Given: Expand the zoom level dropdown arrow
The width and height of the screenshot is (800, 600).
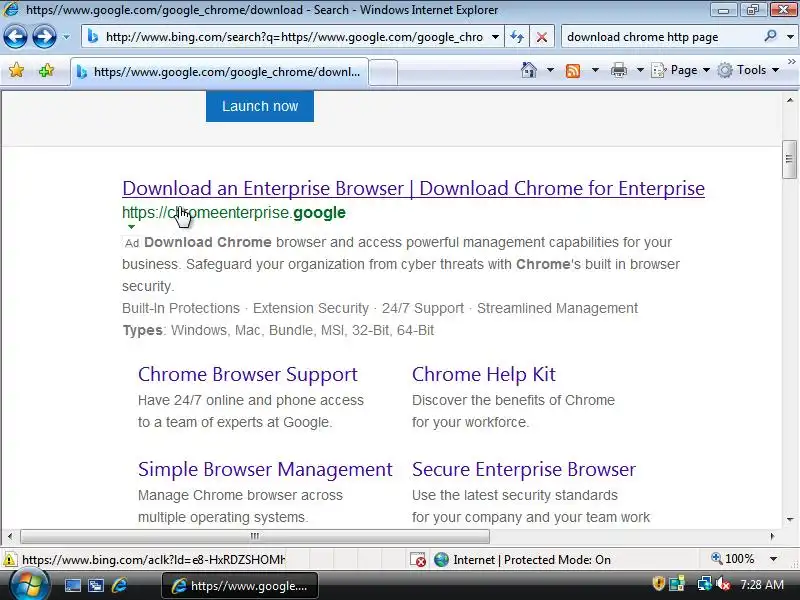Looking at the screenshot, I should click(x=773, y=559).
